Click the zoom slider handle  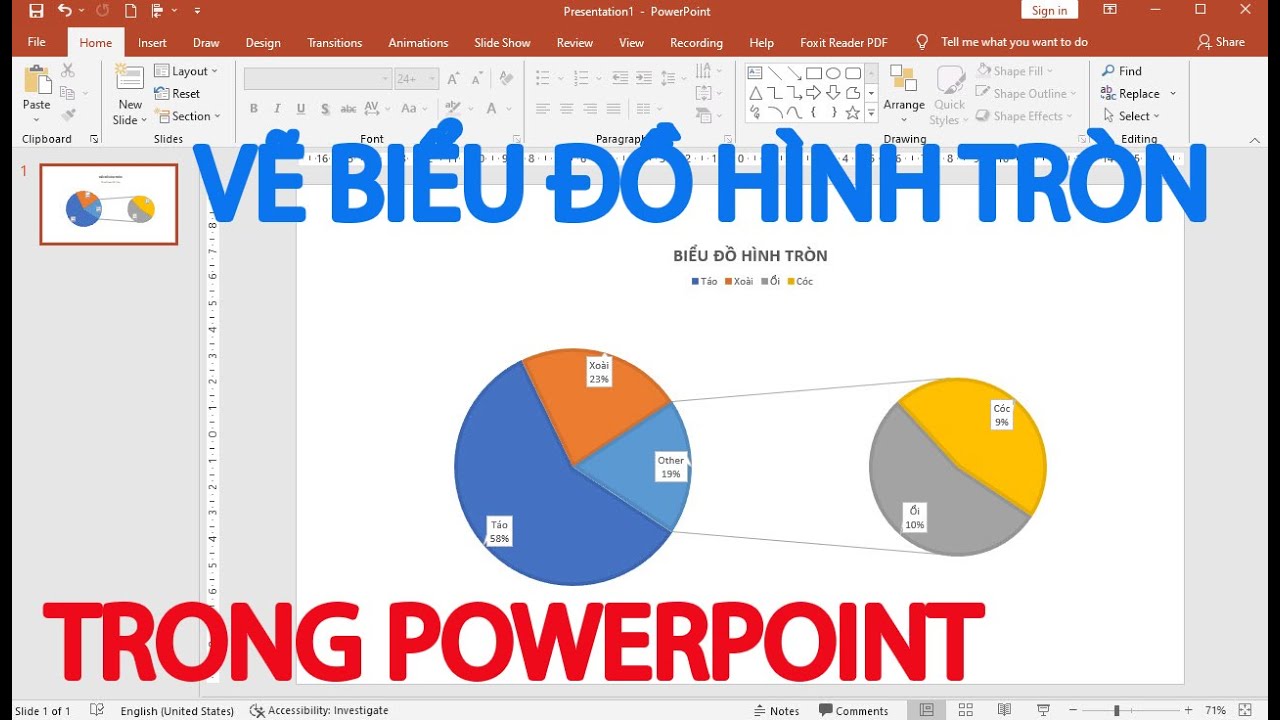pyautogui.click(x=1117, y=710)
